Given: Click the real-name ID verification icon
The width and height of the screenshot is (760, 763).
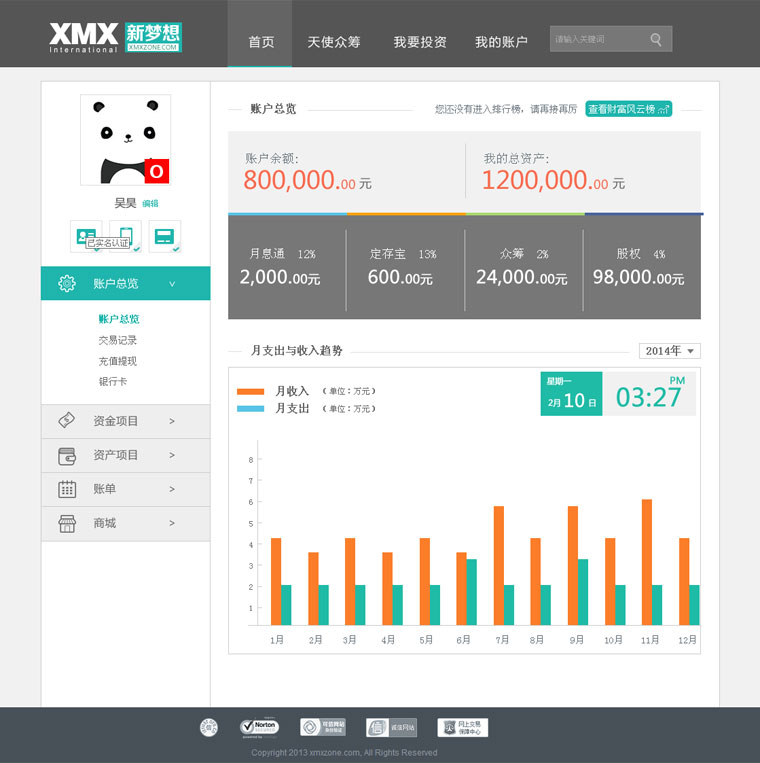Looking at the screenshot, I should coord(85,236).
